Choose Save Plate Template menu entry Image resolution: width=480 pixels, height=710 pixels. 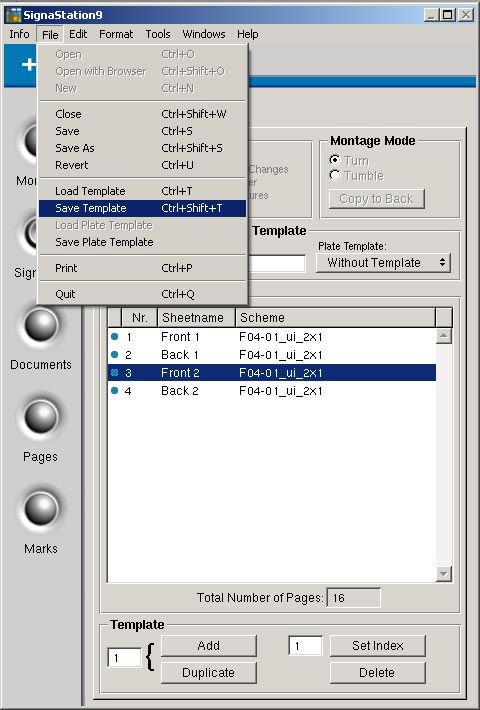pos(143,242)
